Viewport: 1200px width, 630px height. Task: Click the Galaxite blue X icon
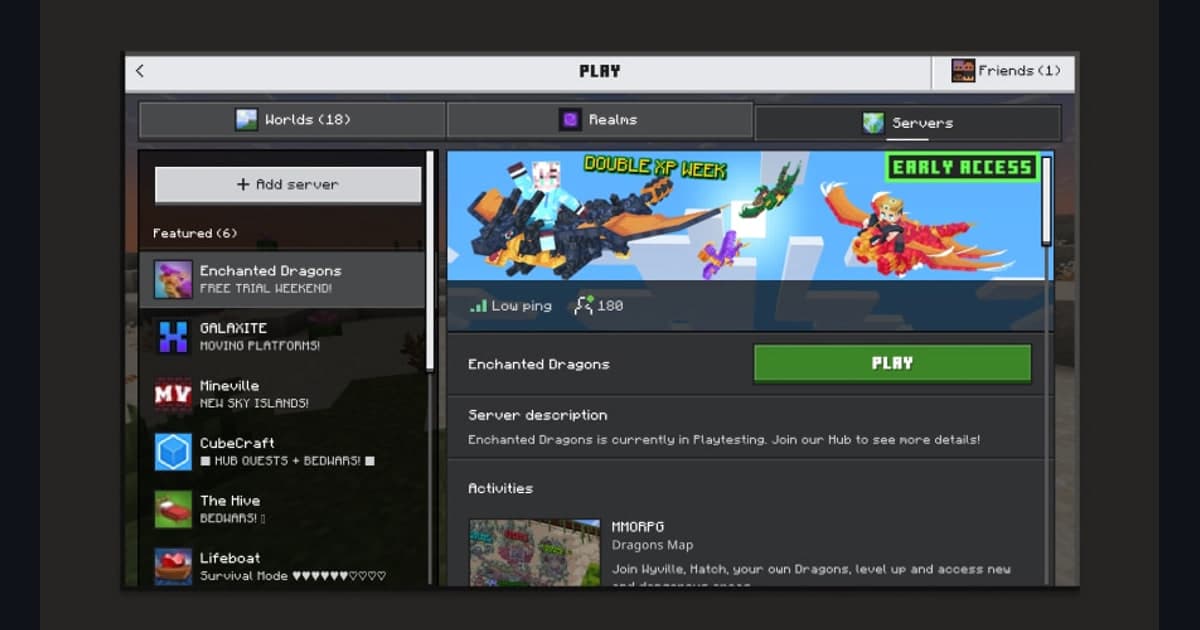tap(173, 337)
